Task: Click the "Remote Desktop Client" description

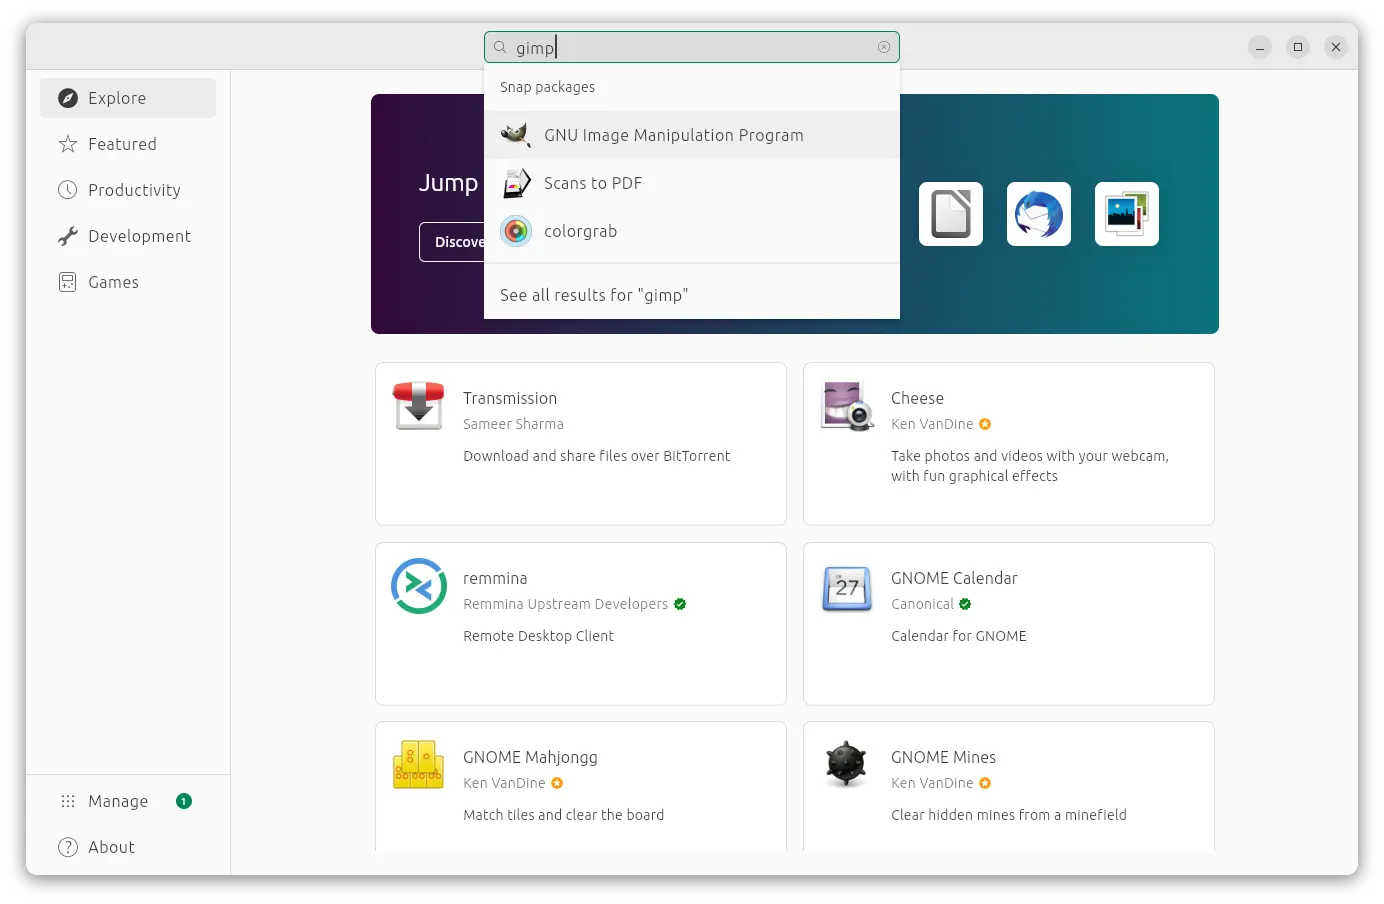Action: (x=538, y=636)
